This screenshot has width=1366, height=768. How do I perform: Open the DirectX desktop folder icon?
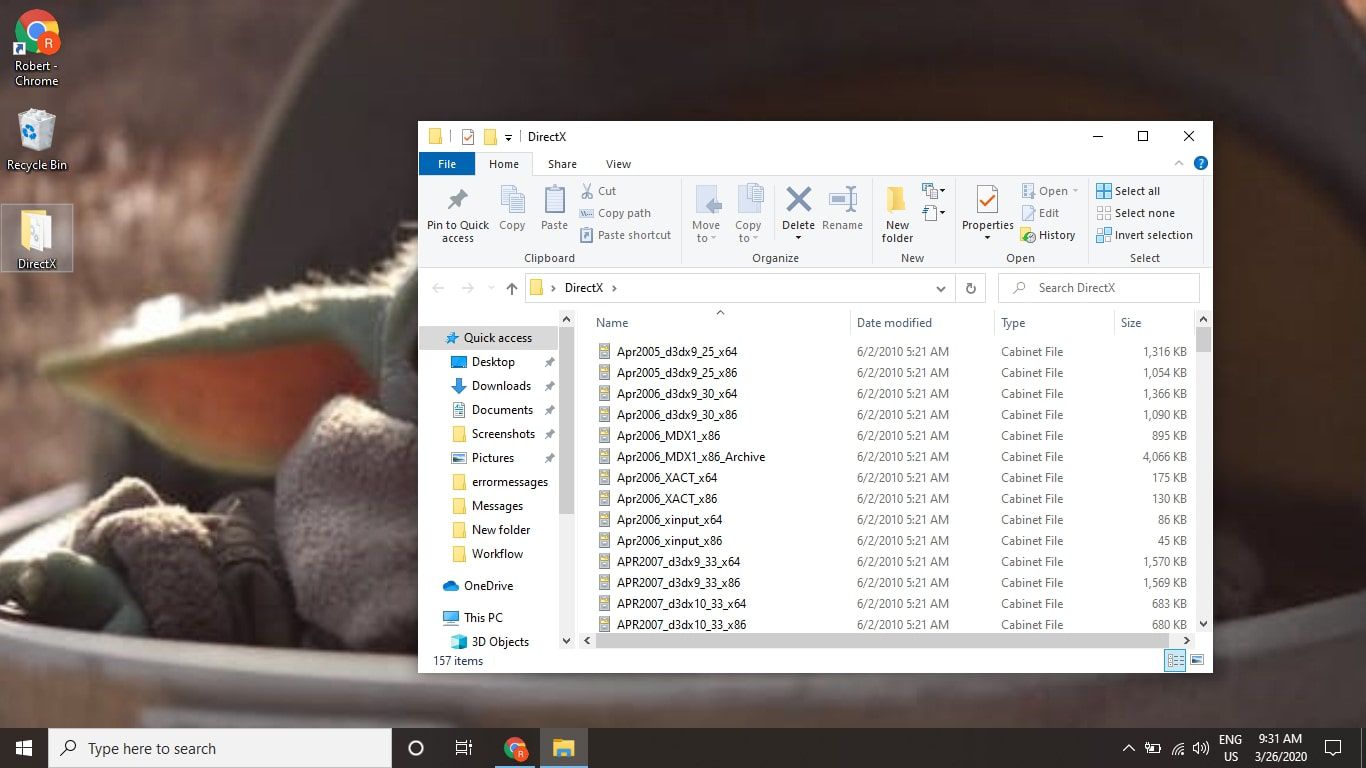(x=37, y=239)
